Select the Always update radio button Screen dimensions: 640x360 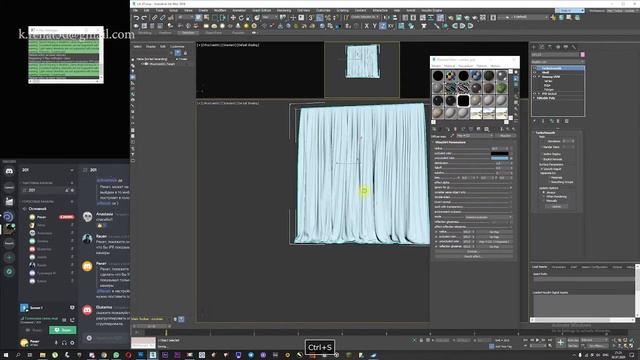tap(544, 192)
